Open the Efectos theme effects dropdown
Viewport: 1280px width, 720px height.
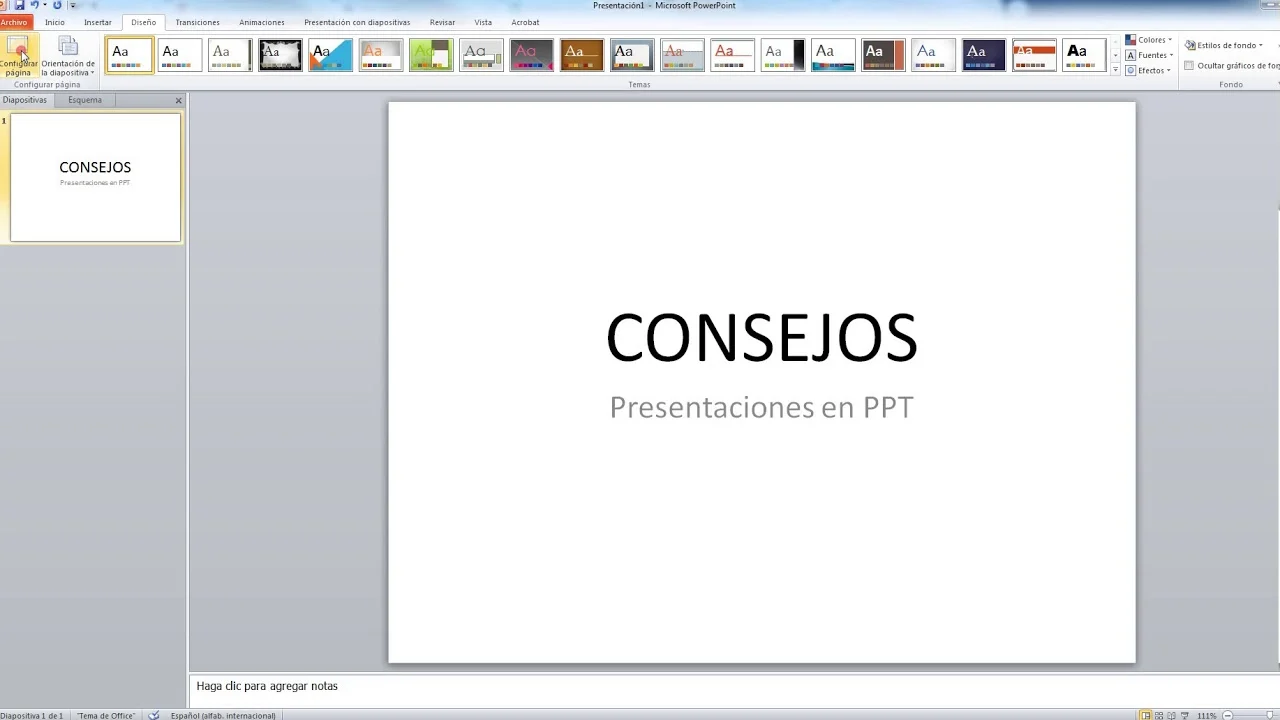1150,70
